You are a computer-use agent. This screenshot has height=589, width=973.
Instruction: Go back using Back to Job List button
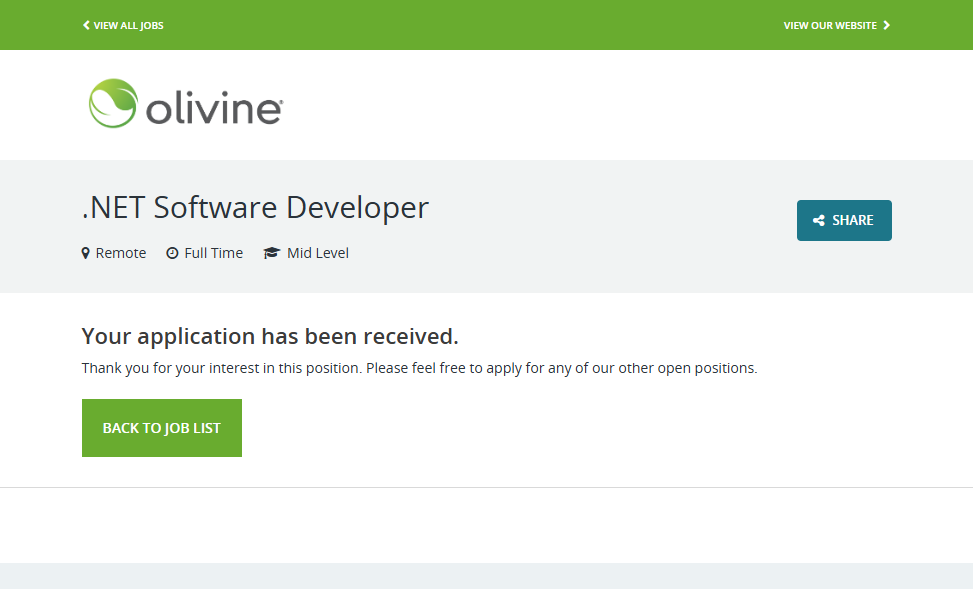[162, 428]
